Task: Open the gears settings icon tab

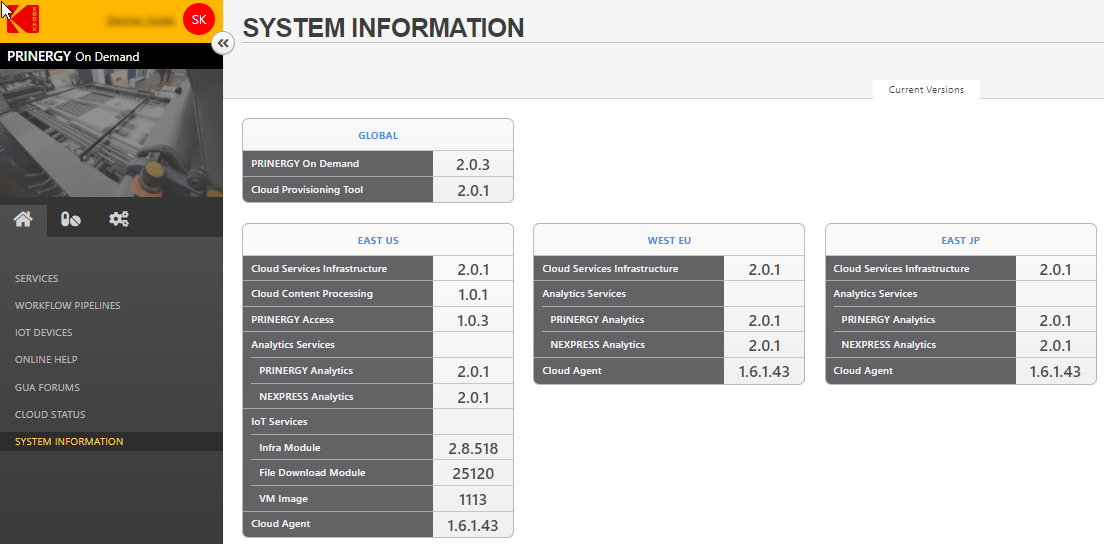Action: pyautogui.click(x=119, y=220)
